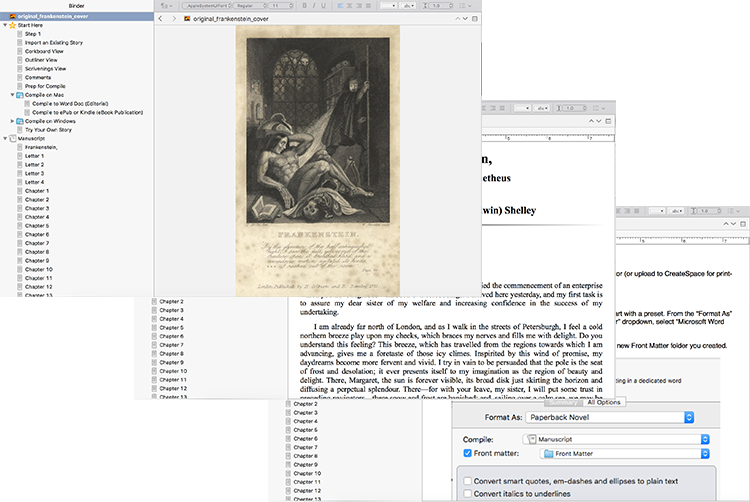This screenshot has width=750, height=502.
Task: Open Compile to Word Doc (Editorial)
Action: (70, 103)
